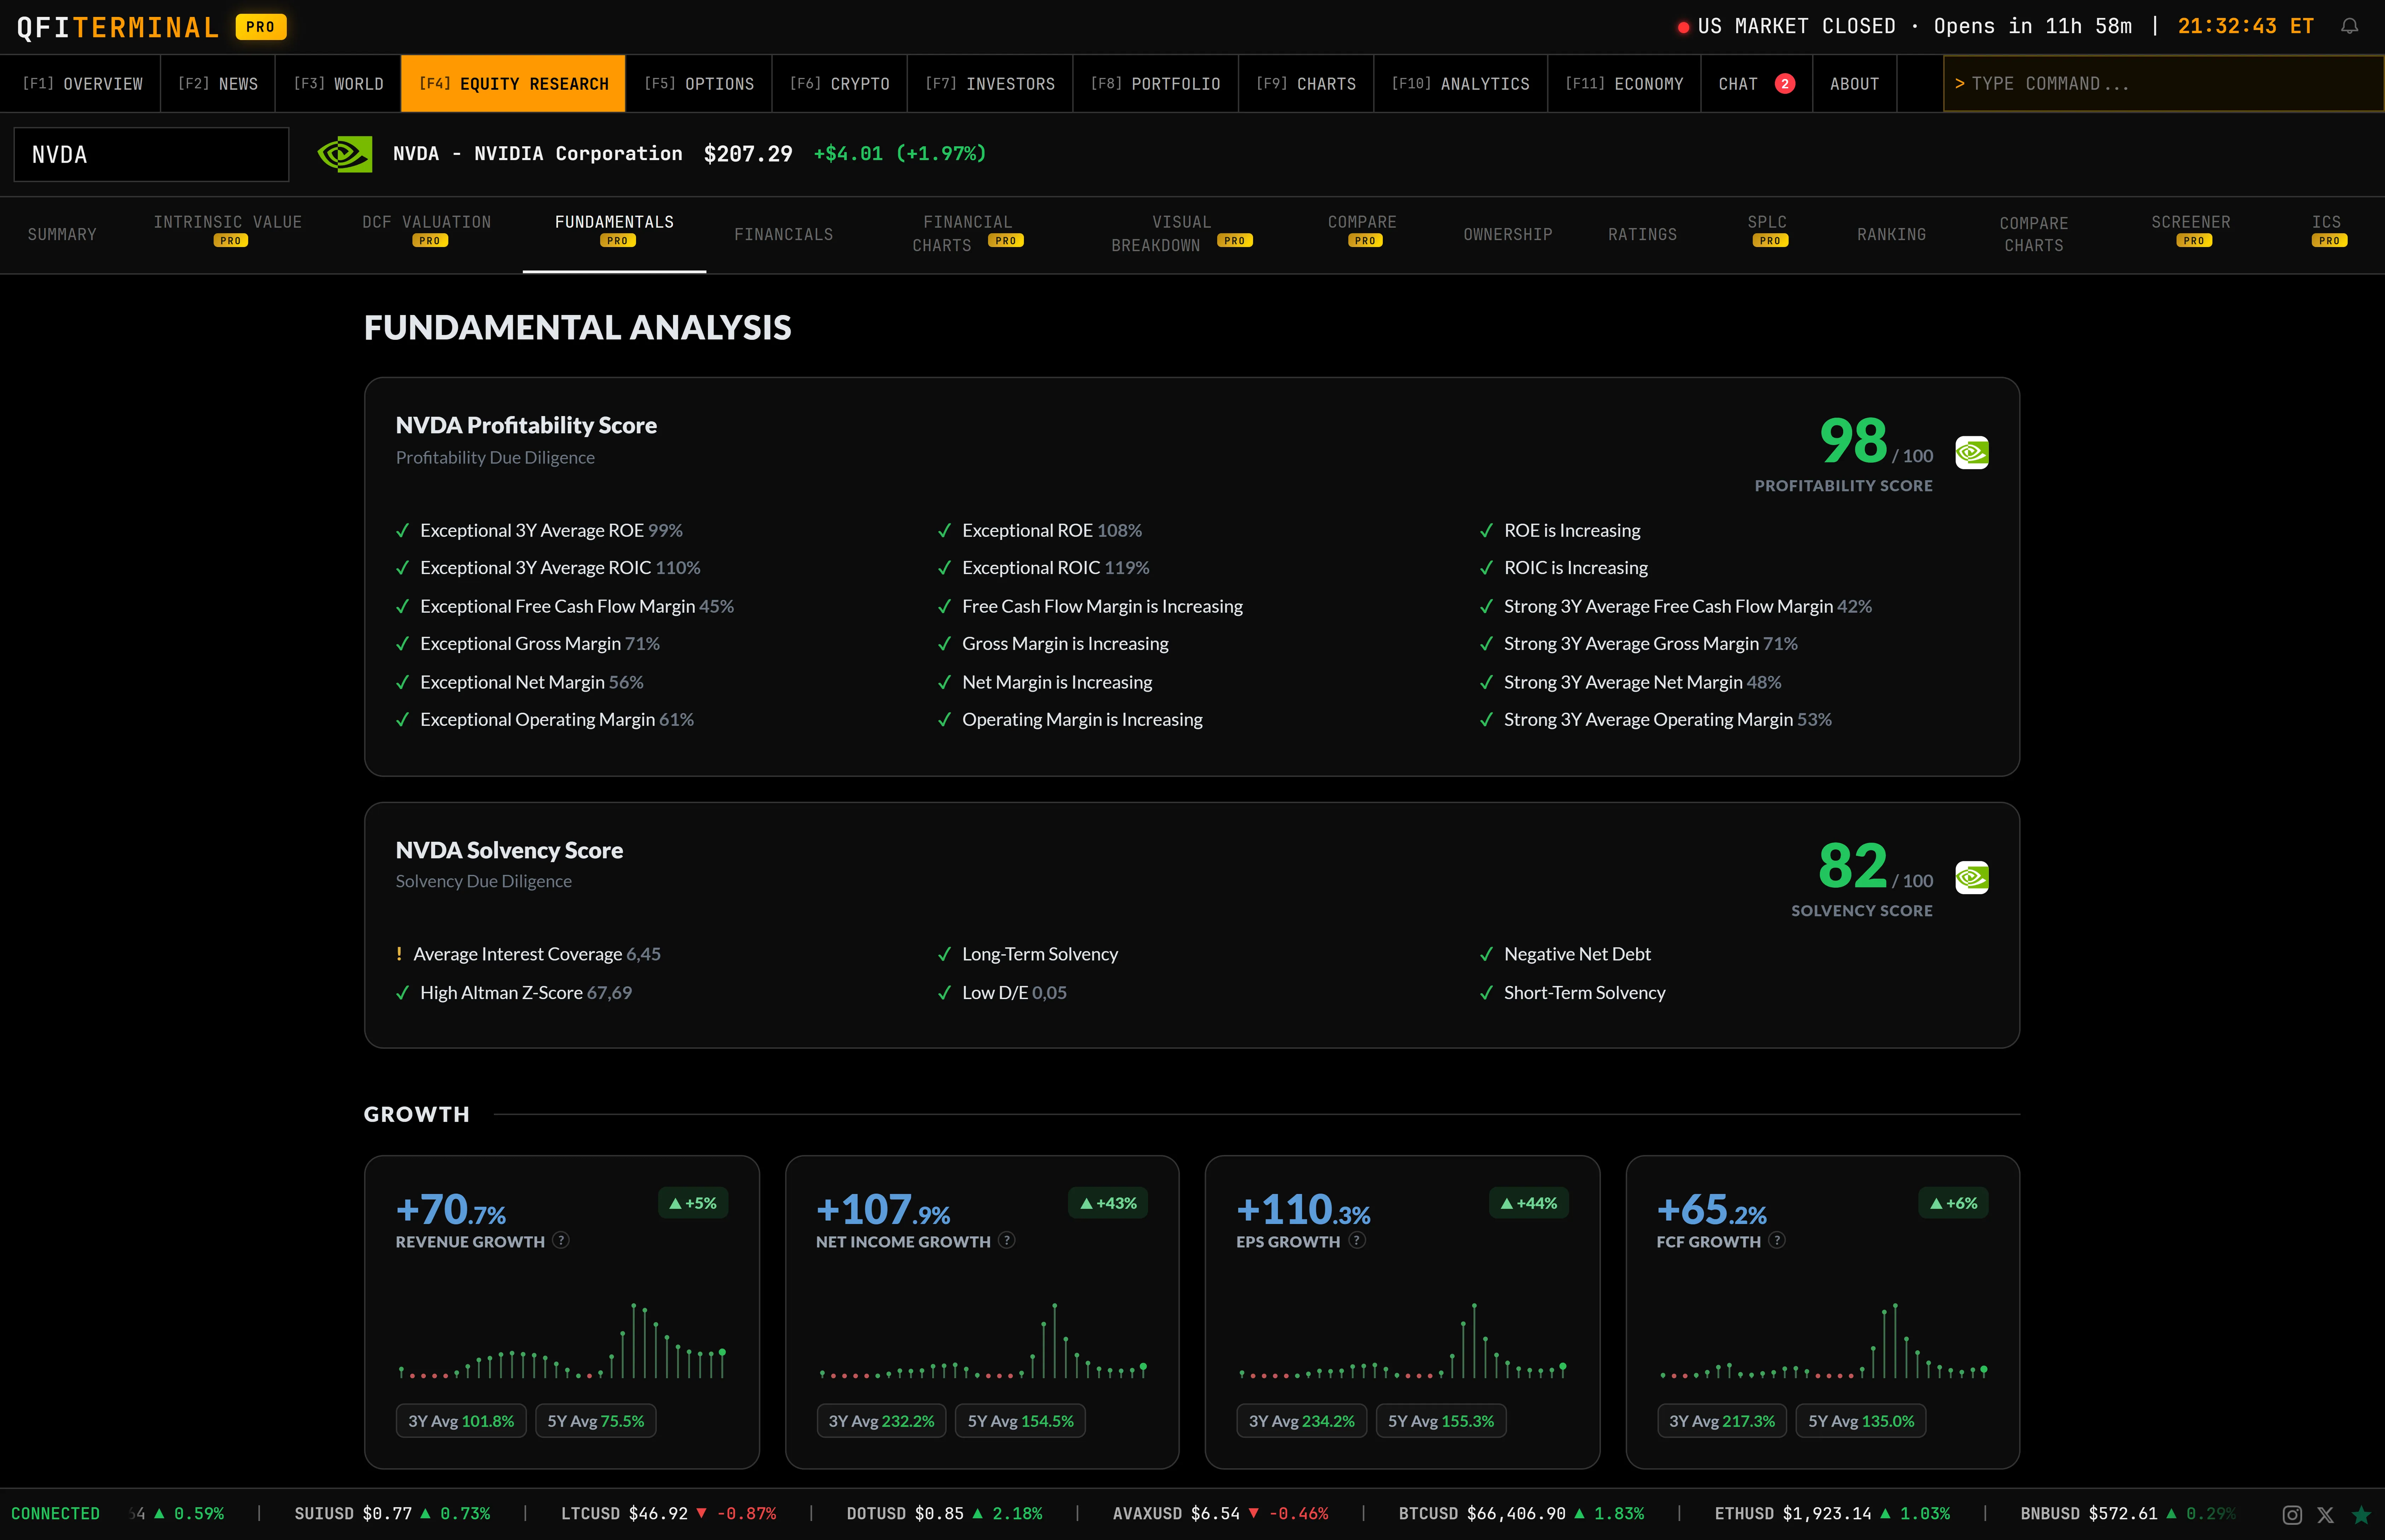Open the Revenue Growth help icon
The width and height of the screenshot is (2385, 1540).
pos(561,1240)
